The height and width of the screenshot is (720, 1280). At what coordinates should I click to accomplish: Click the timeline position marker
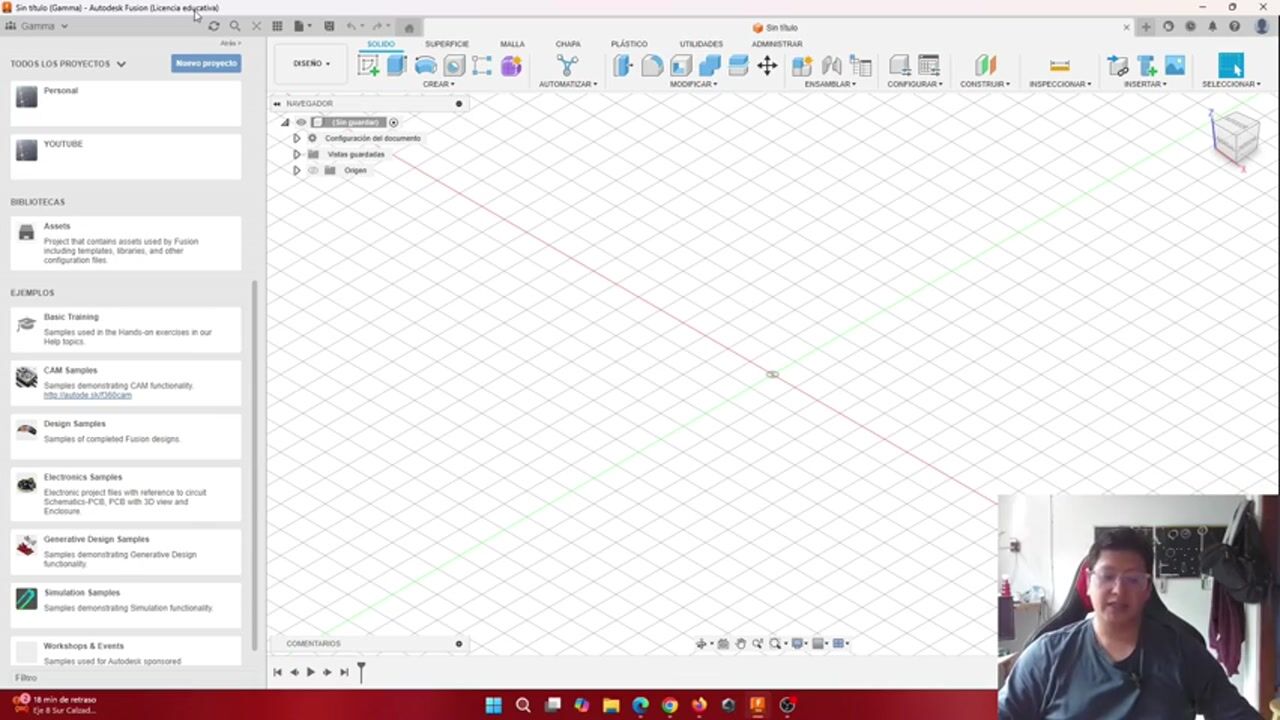361,670
